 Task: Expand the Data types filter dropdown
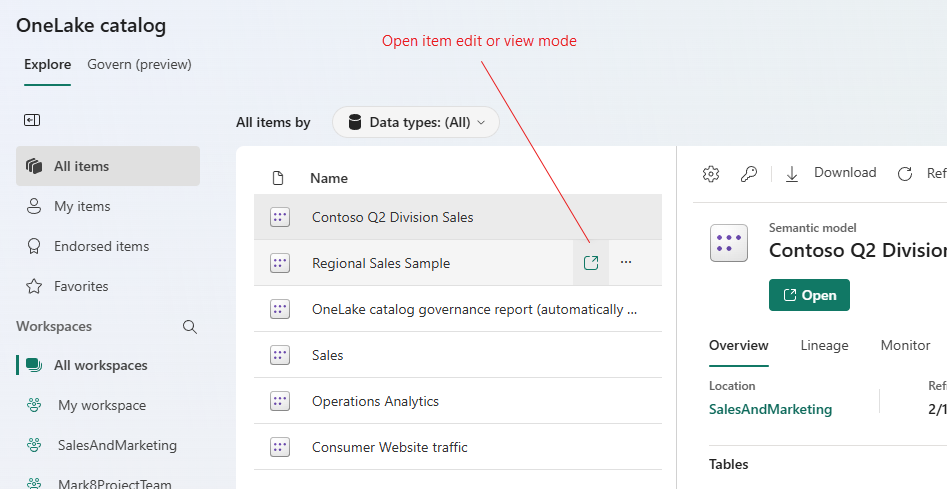click(416, 122)
